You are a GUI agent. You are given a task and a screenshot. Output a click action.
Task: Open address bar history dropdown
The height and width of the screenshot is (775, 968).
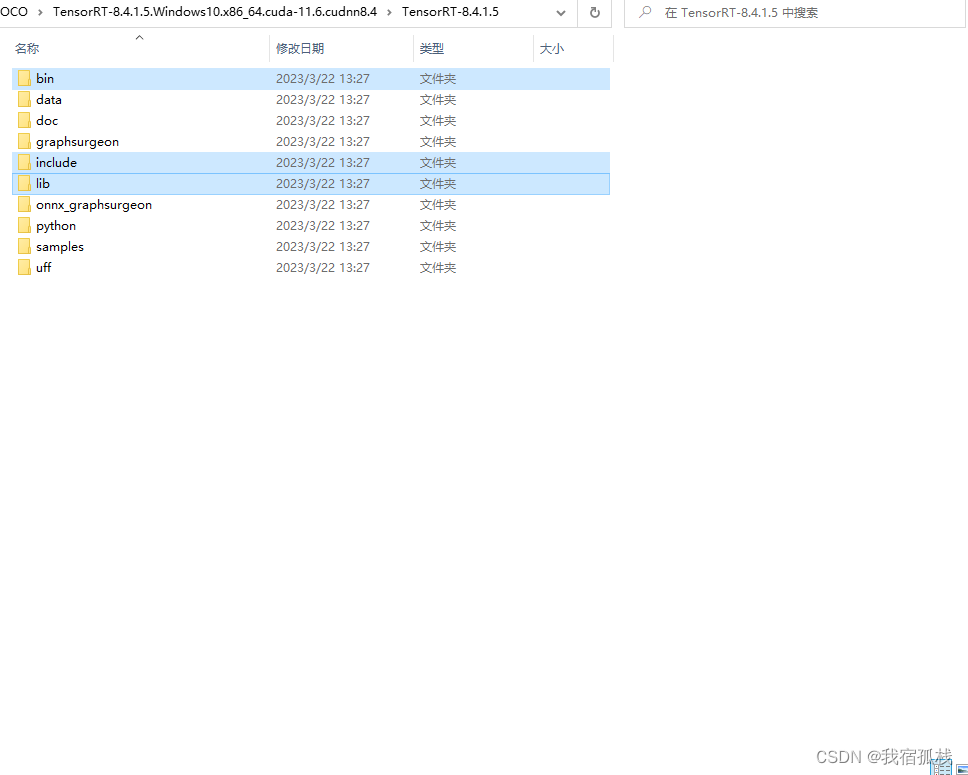click(x=561, y=12)
